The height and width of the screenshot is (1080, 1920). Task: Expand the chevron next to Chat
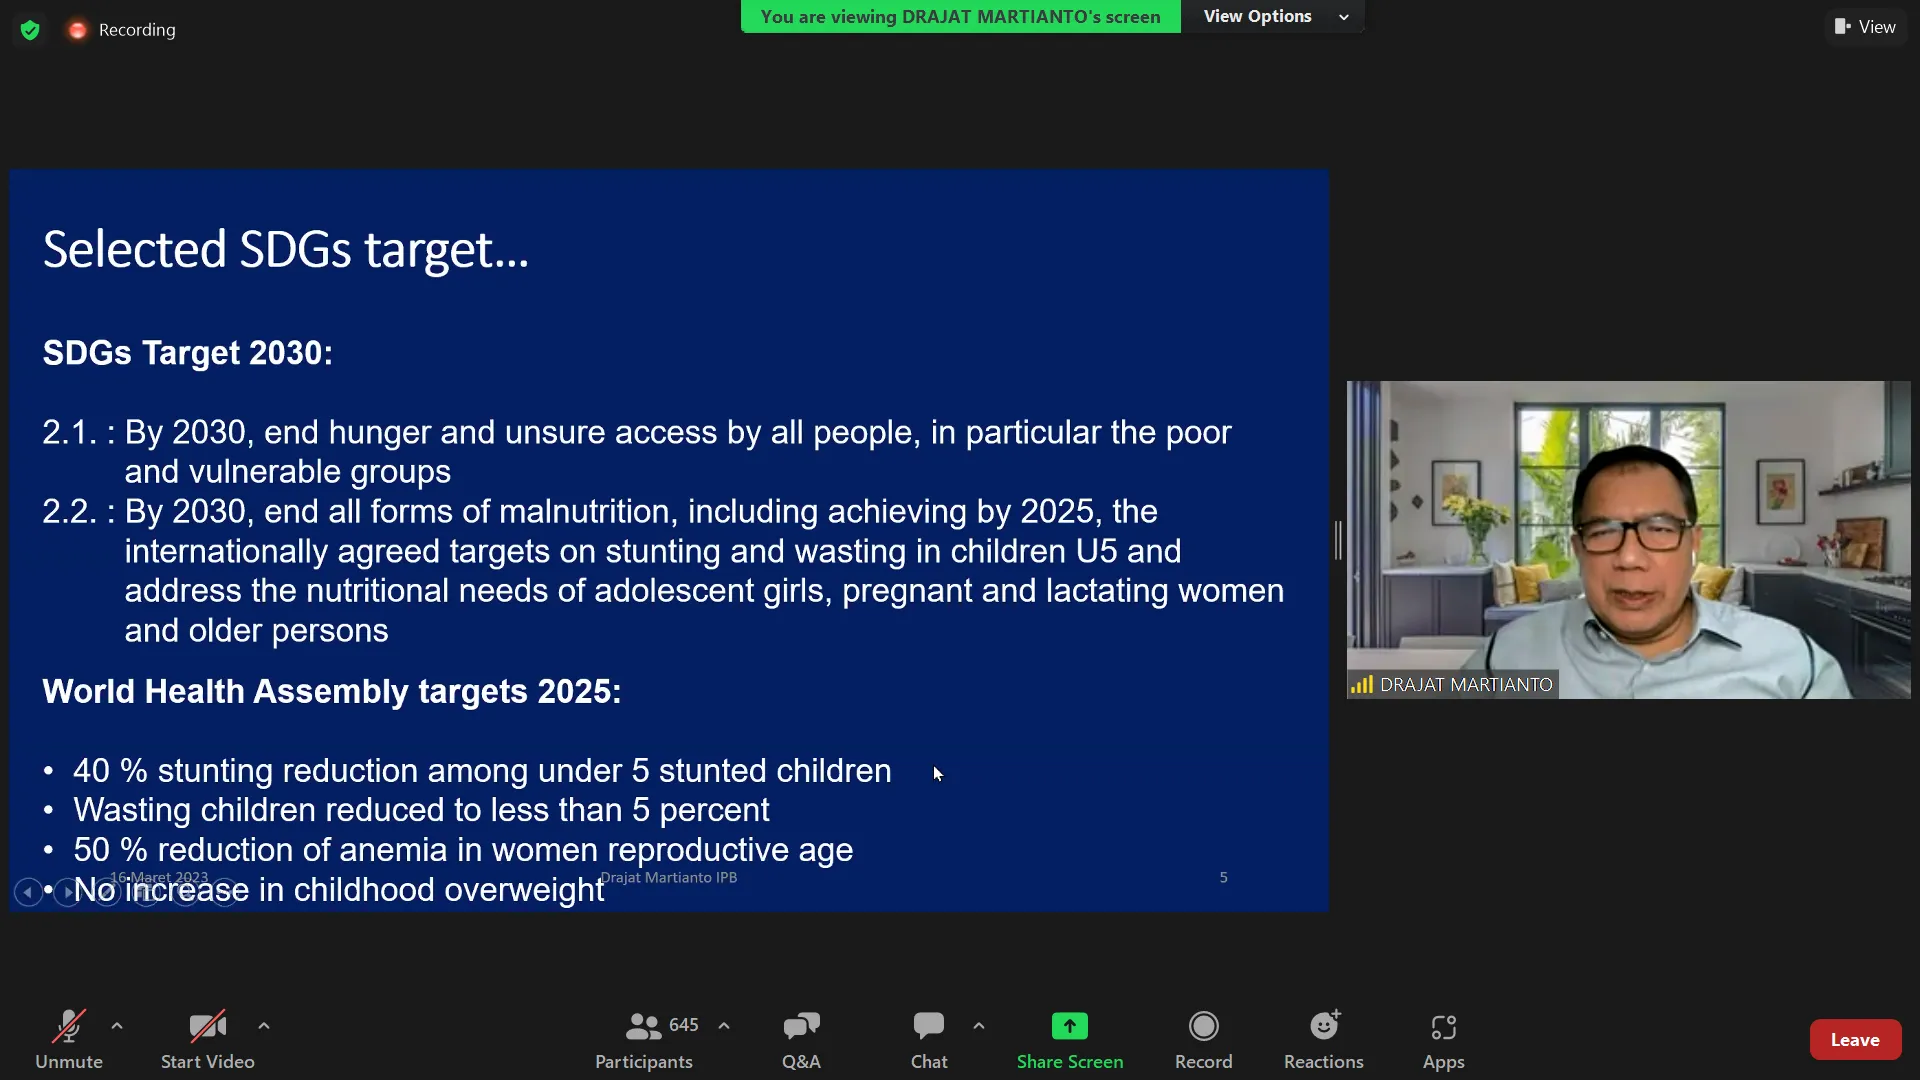click(979, 1026)
